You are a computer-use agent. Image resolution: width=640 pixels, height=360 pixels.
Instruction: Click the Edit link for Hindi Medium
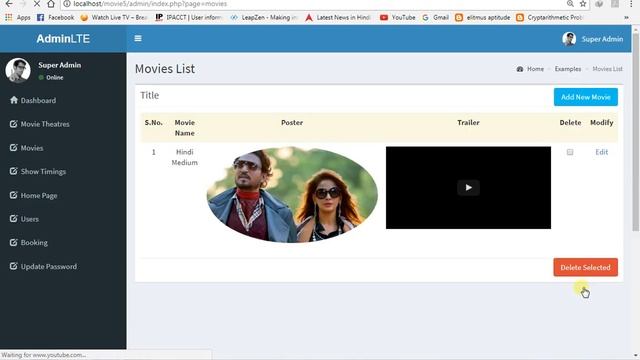coord(602,152)
